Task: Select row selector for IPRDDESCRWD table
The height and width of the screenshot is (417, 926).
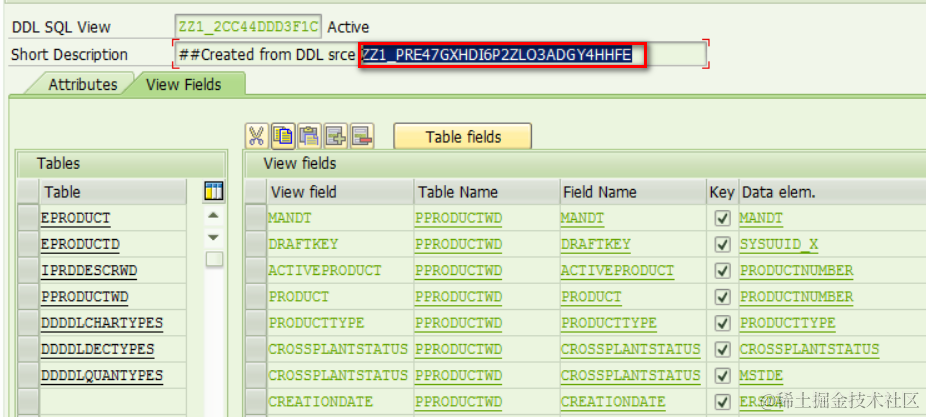Action: (x=28, y=271)
